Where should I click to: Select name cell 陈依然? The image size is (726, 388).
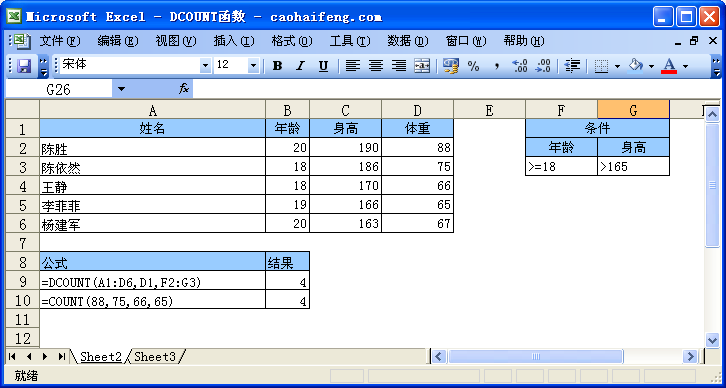click(153, 167)
